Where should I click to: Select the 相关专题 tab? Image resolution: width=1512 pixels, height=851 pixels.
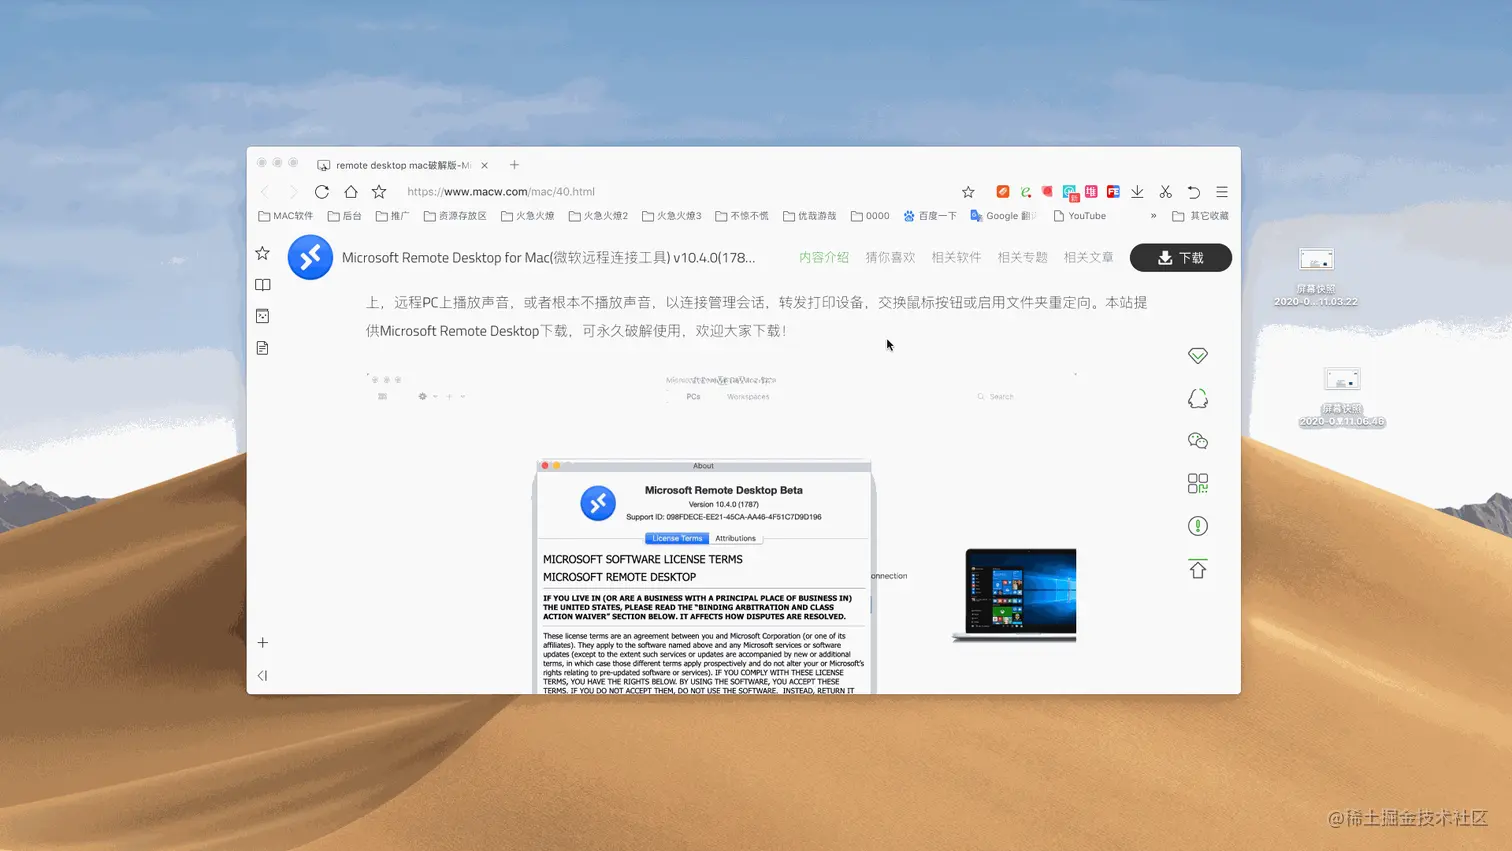[1022, 258]
